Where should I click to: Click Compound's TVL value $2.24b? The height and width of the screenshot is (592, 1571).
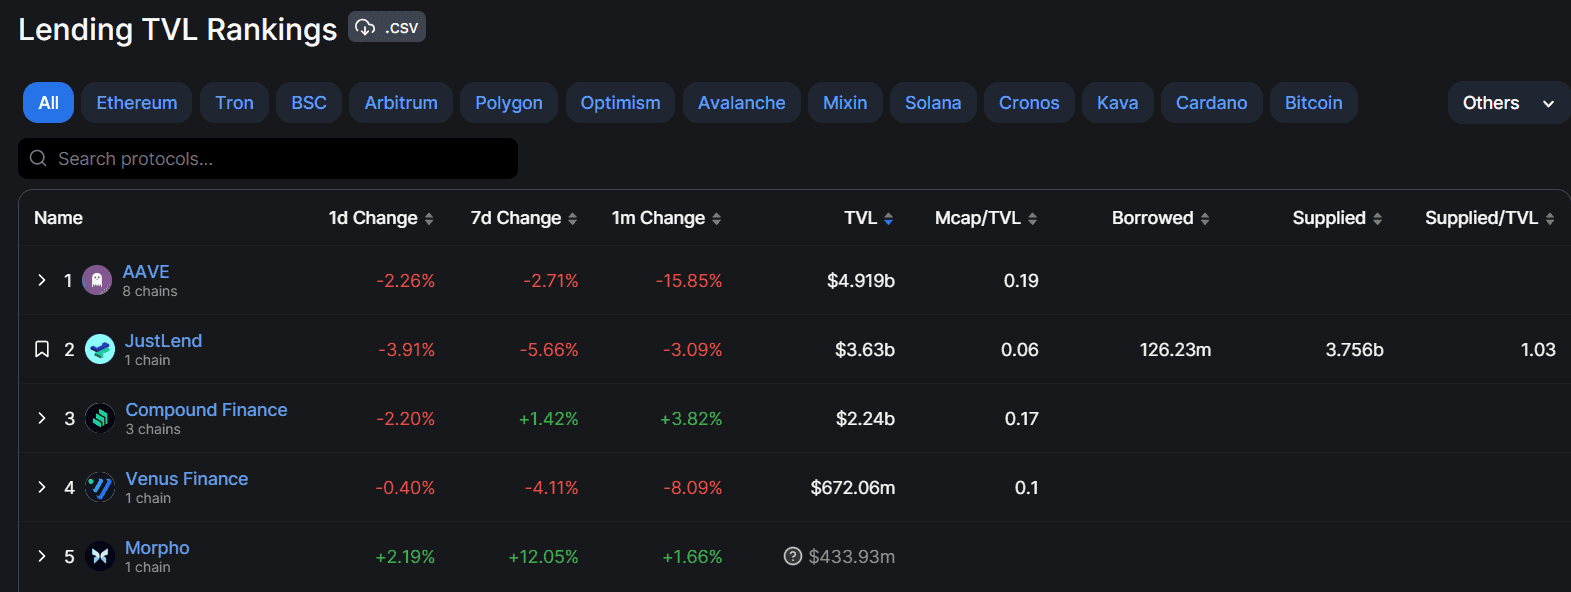(865, 419)
